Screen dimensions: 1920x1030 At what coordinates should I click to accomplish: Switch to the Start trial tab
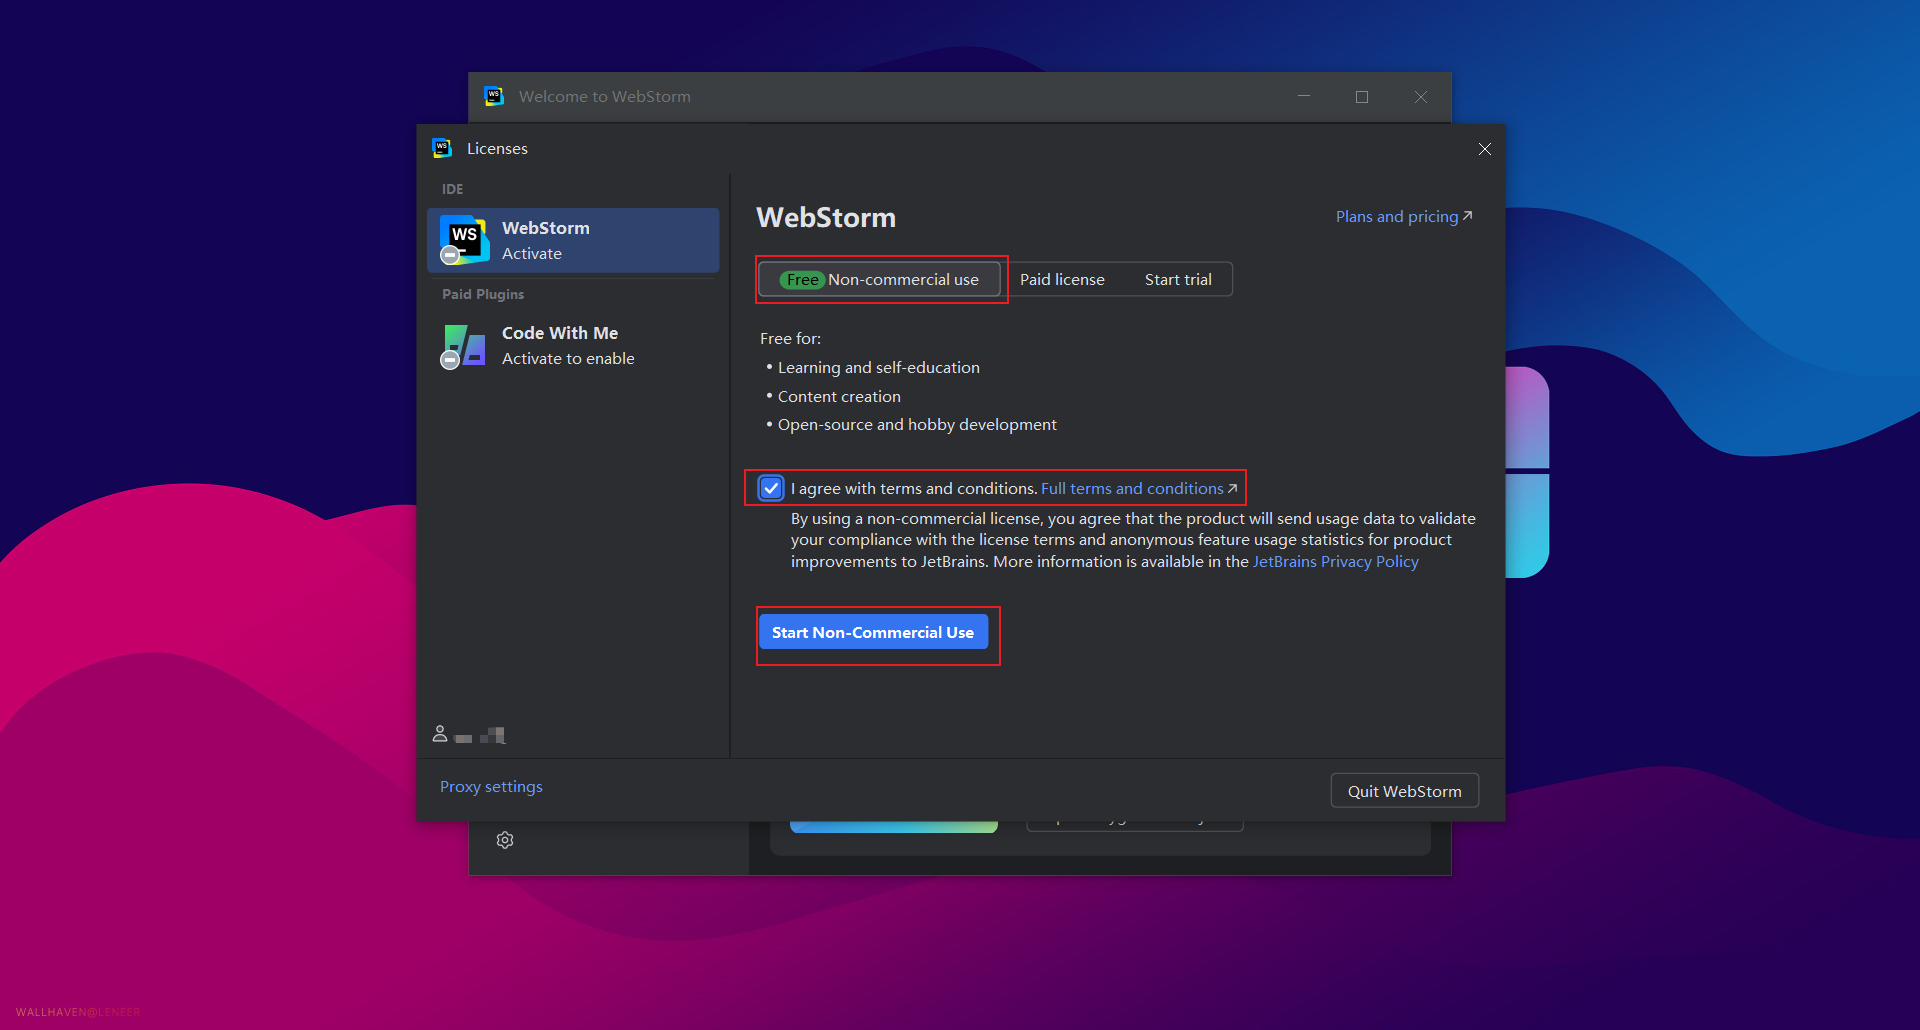[1178, 280]
